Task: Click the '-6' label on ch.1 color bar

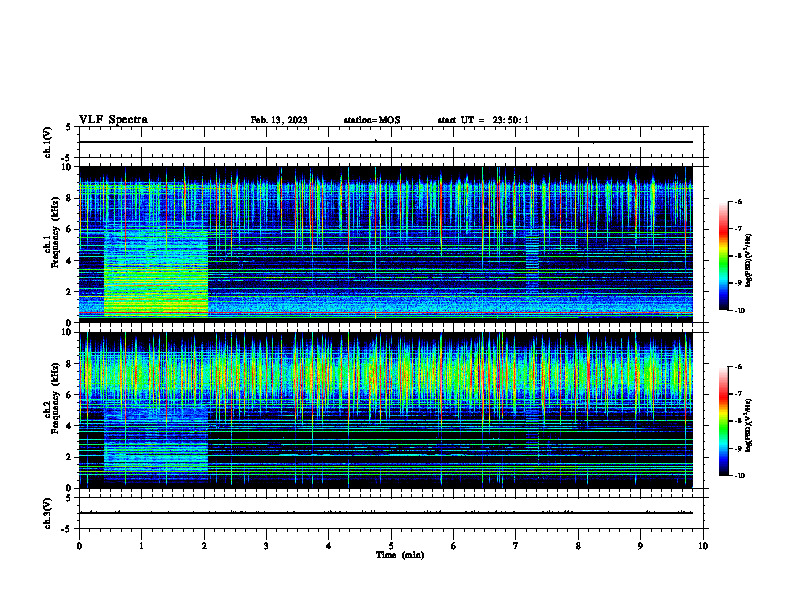Action: [737, 202]
